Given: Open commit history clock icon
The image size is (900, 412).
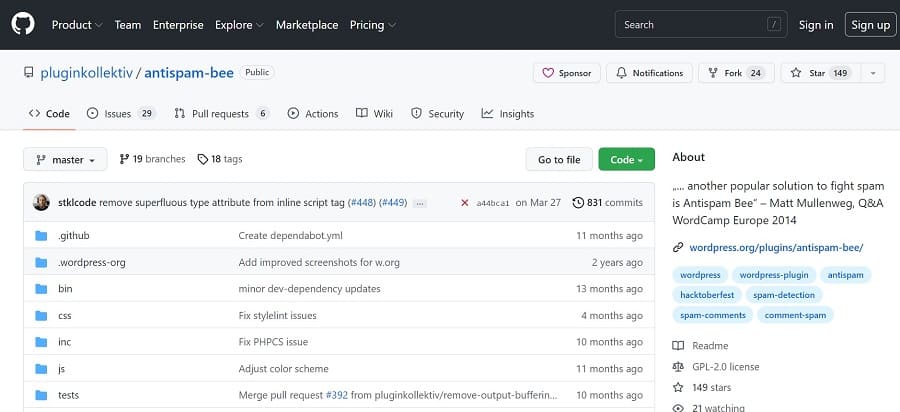Looking at the screenshot, I should (x=578, y=203).
